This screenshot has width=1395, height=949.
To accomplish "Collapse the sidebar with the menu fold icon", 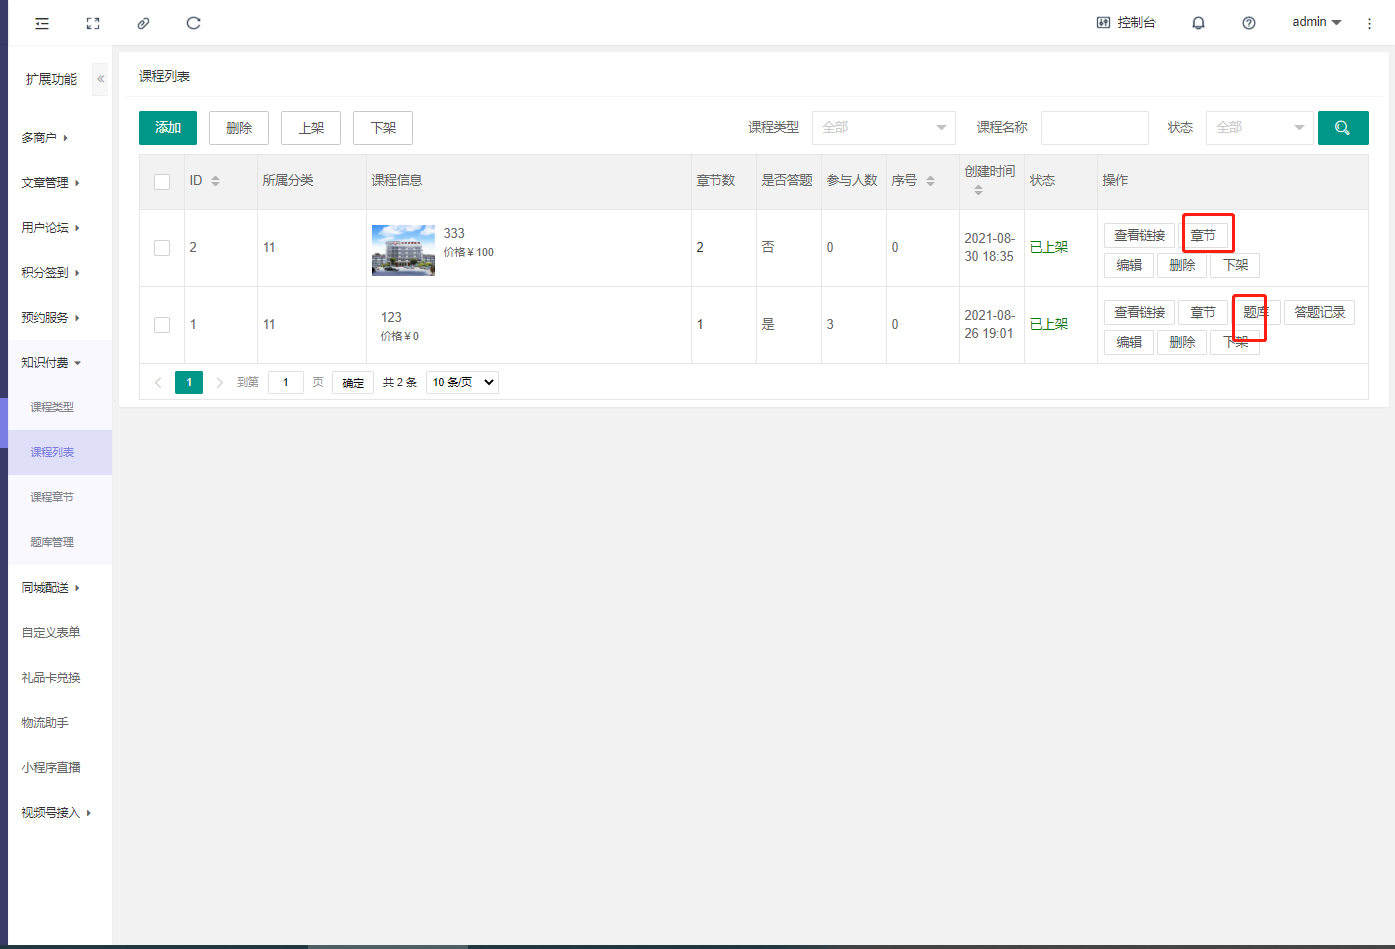I will (42, 23).
